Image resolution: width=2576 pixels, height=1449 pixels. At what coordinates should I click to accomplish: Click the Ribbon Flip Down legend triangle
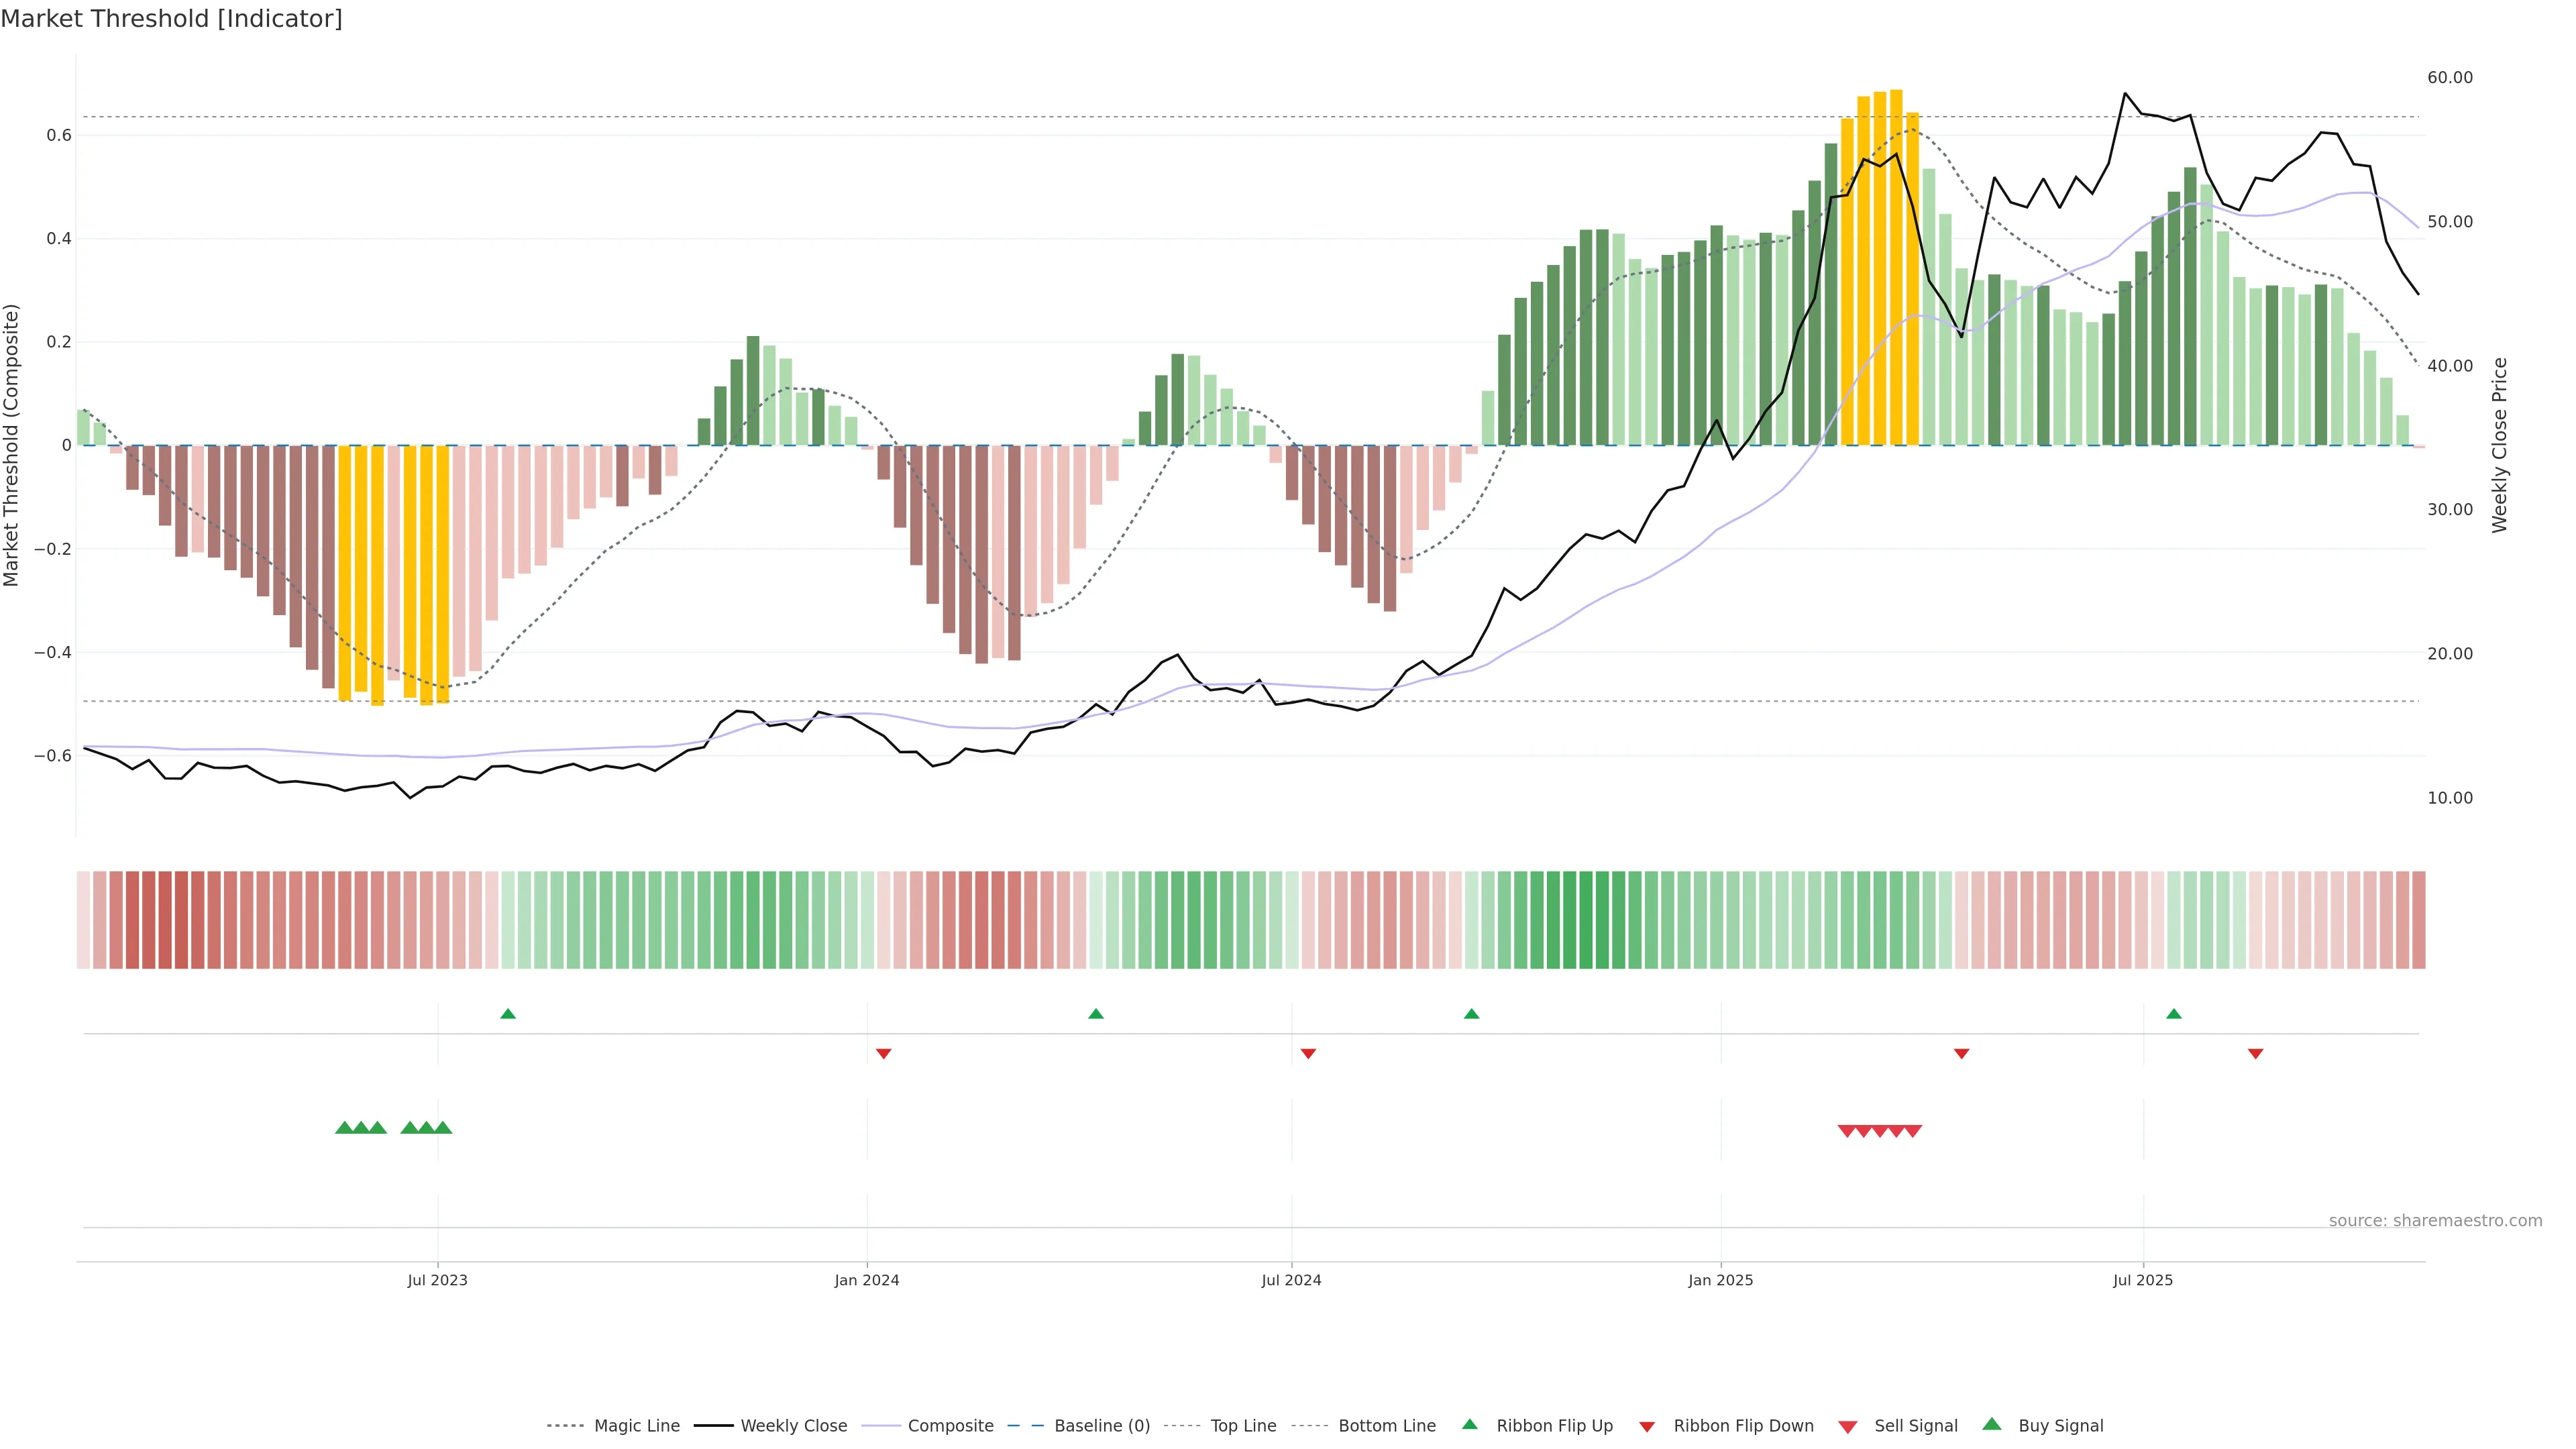(x=1647, y=1426)
